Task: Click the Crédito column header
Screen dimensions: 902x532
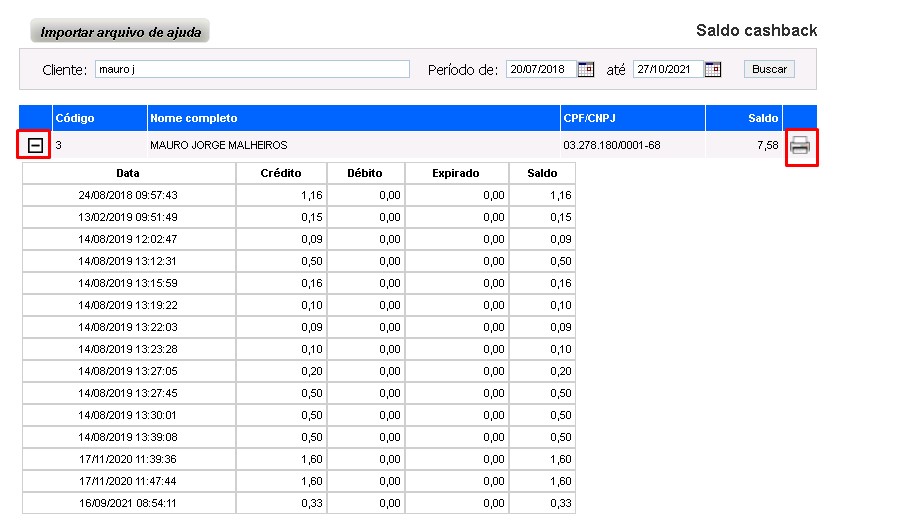Action: (281, 173)
